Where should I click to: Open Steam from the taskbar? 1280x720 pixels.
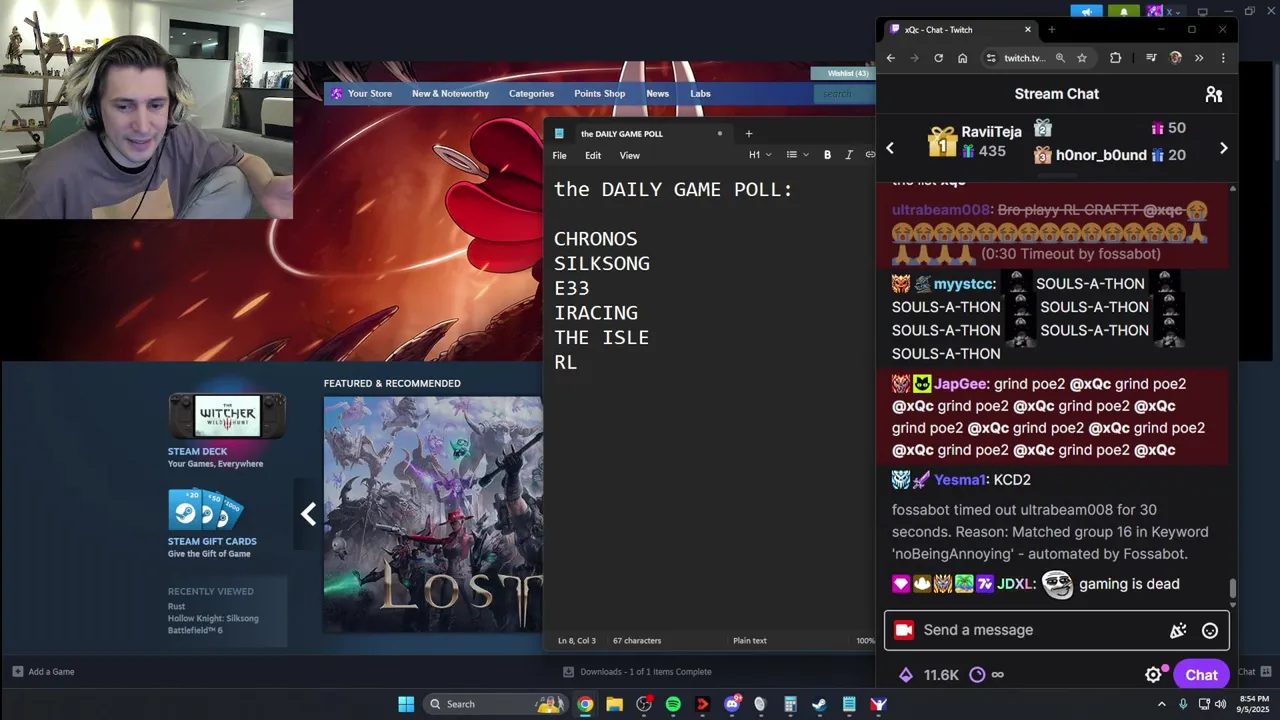point(819,704)
